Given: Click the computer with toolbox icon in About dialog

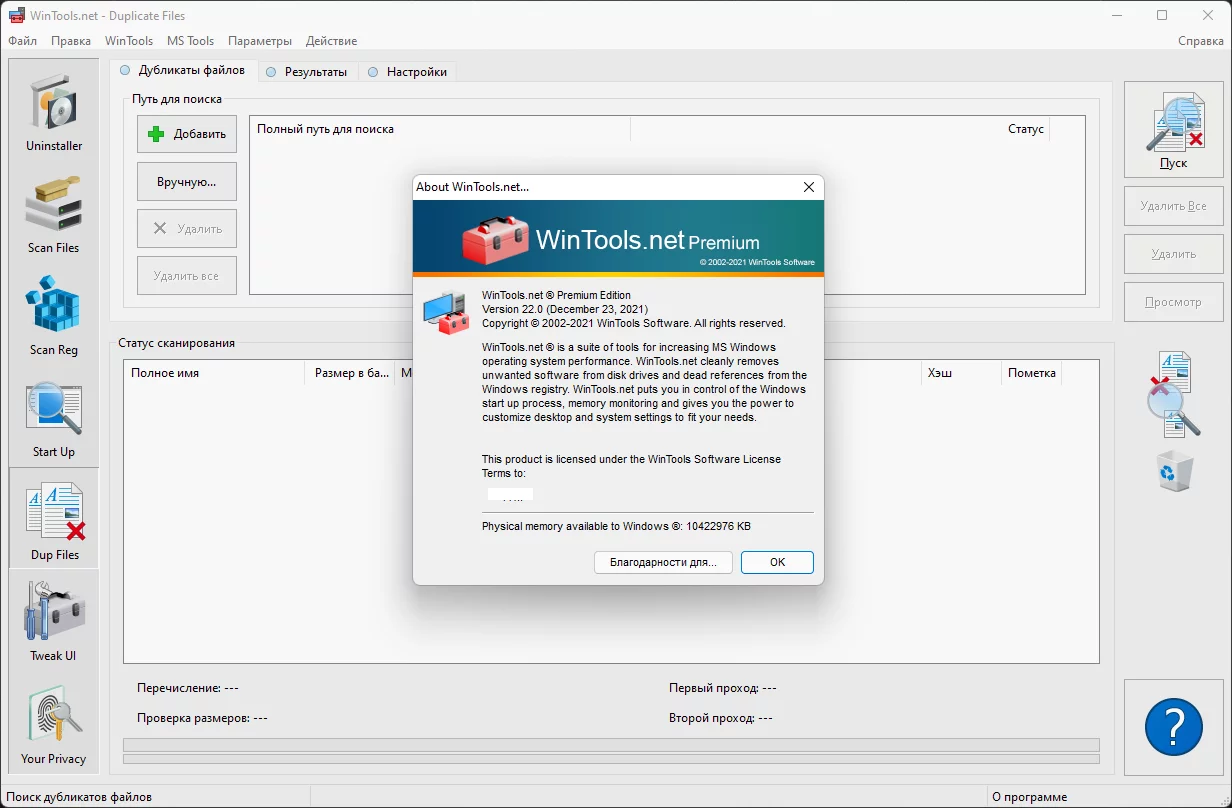Looking at the screenshot, I should coord(446,312).
